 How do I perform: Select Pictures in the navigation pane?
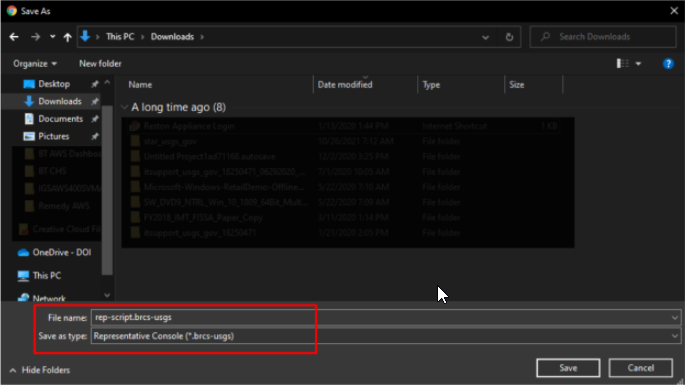(x=54, y=136)
